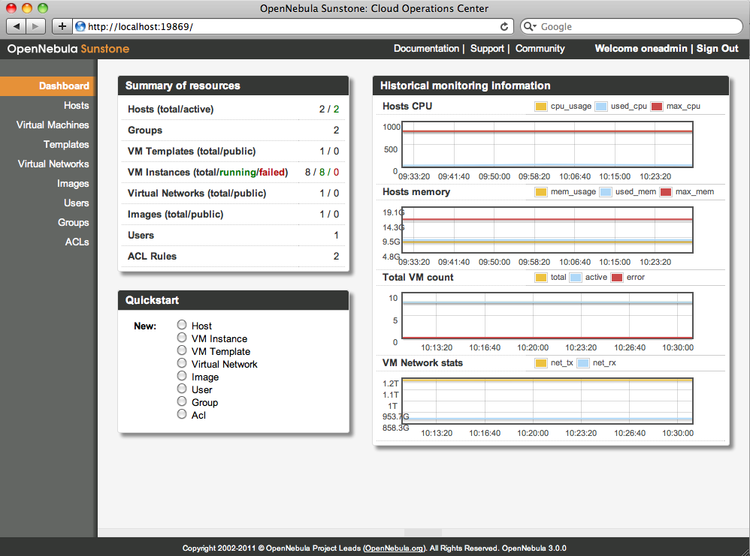Click the OpenNebula Sunstone logo
This screenshot has height=556, width=750.
point(68,48)
